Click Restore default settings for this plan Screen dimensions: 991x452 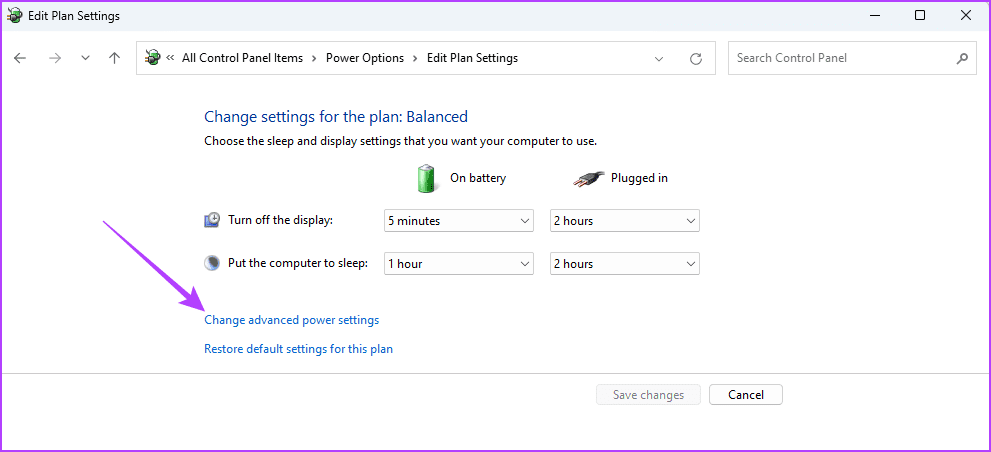pyautogui.click(x=298, y=349)
